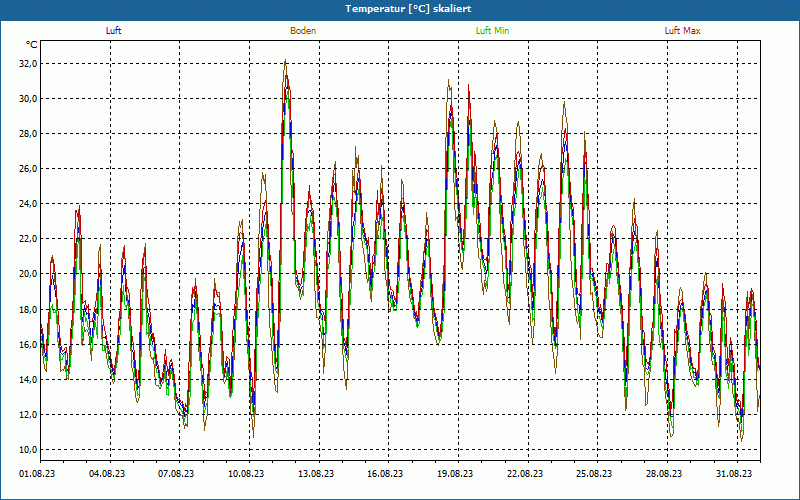This screenshot has width=800, height=500.
Task: Click the 16.08.23 date label
Action: pyautogui.click(x=385, y=474)
